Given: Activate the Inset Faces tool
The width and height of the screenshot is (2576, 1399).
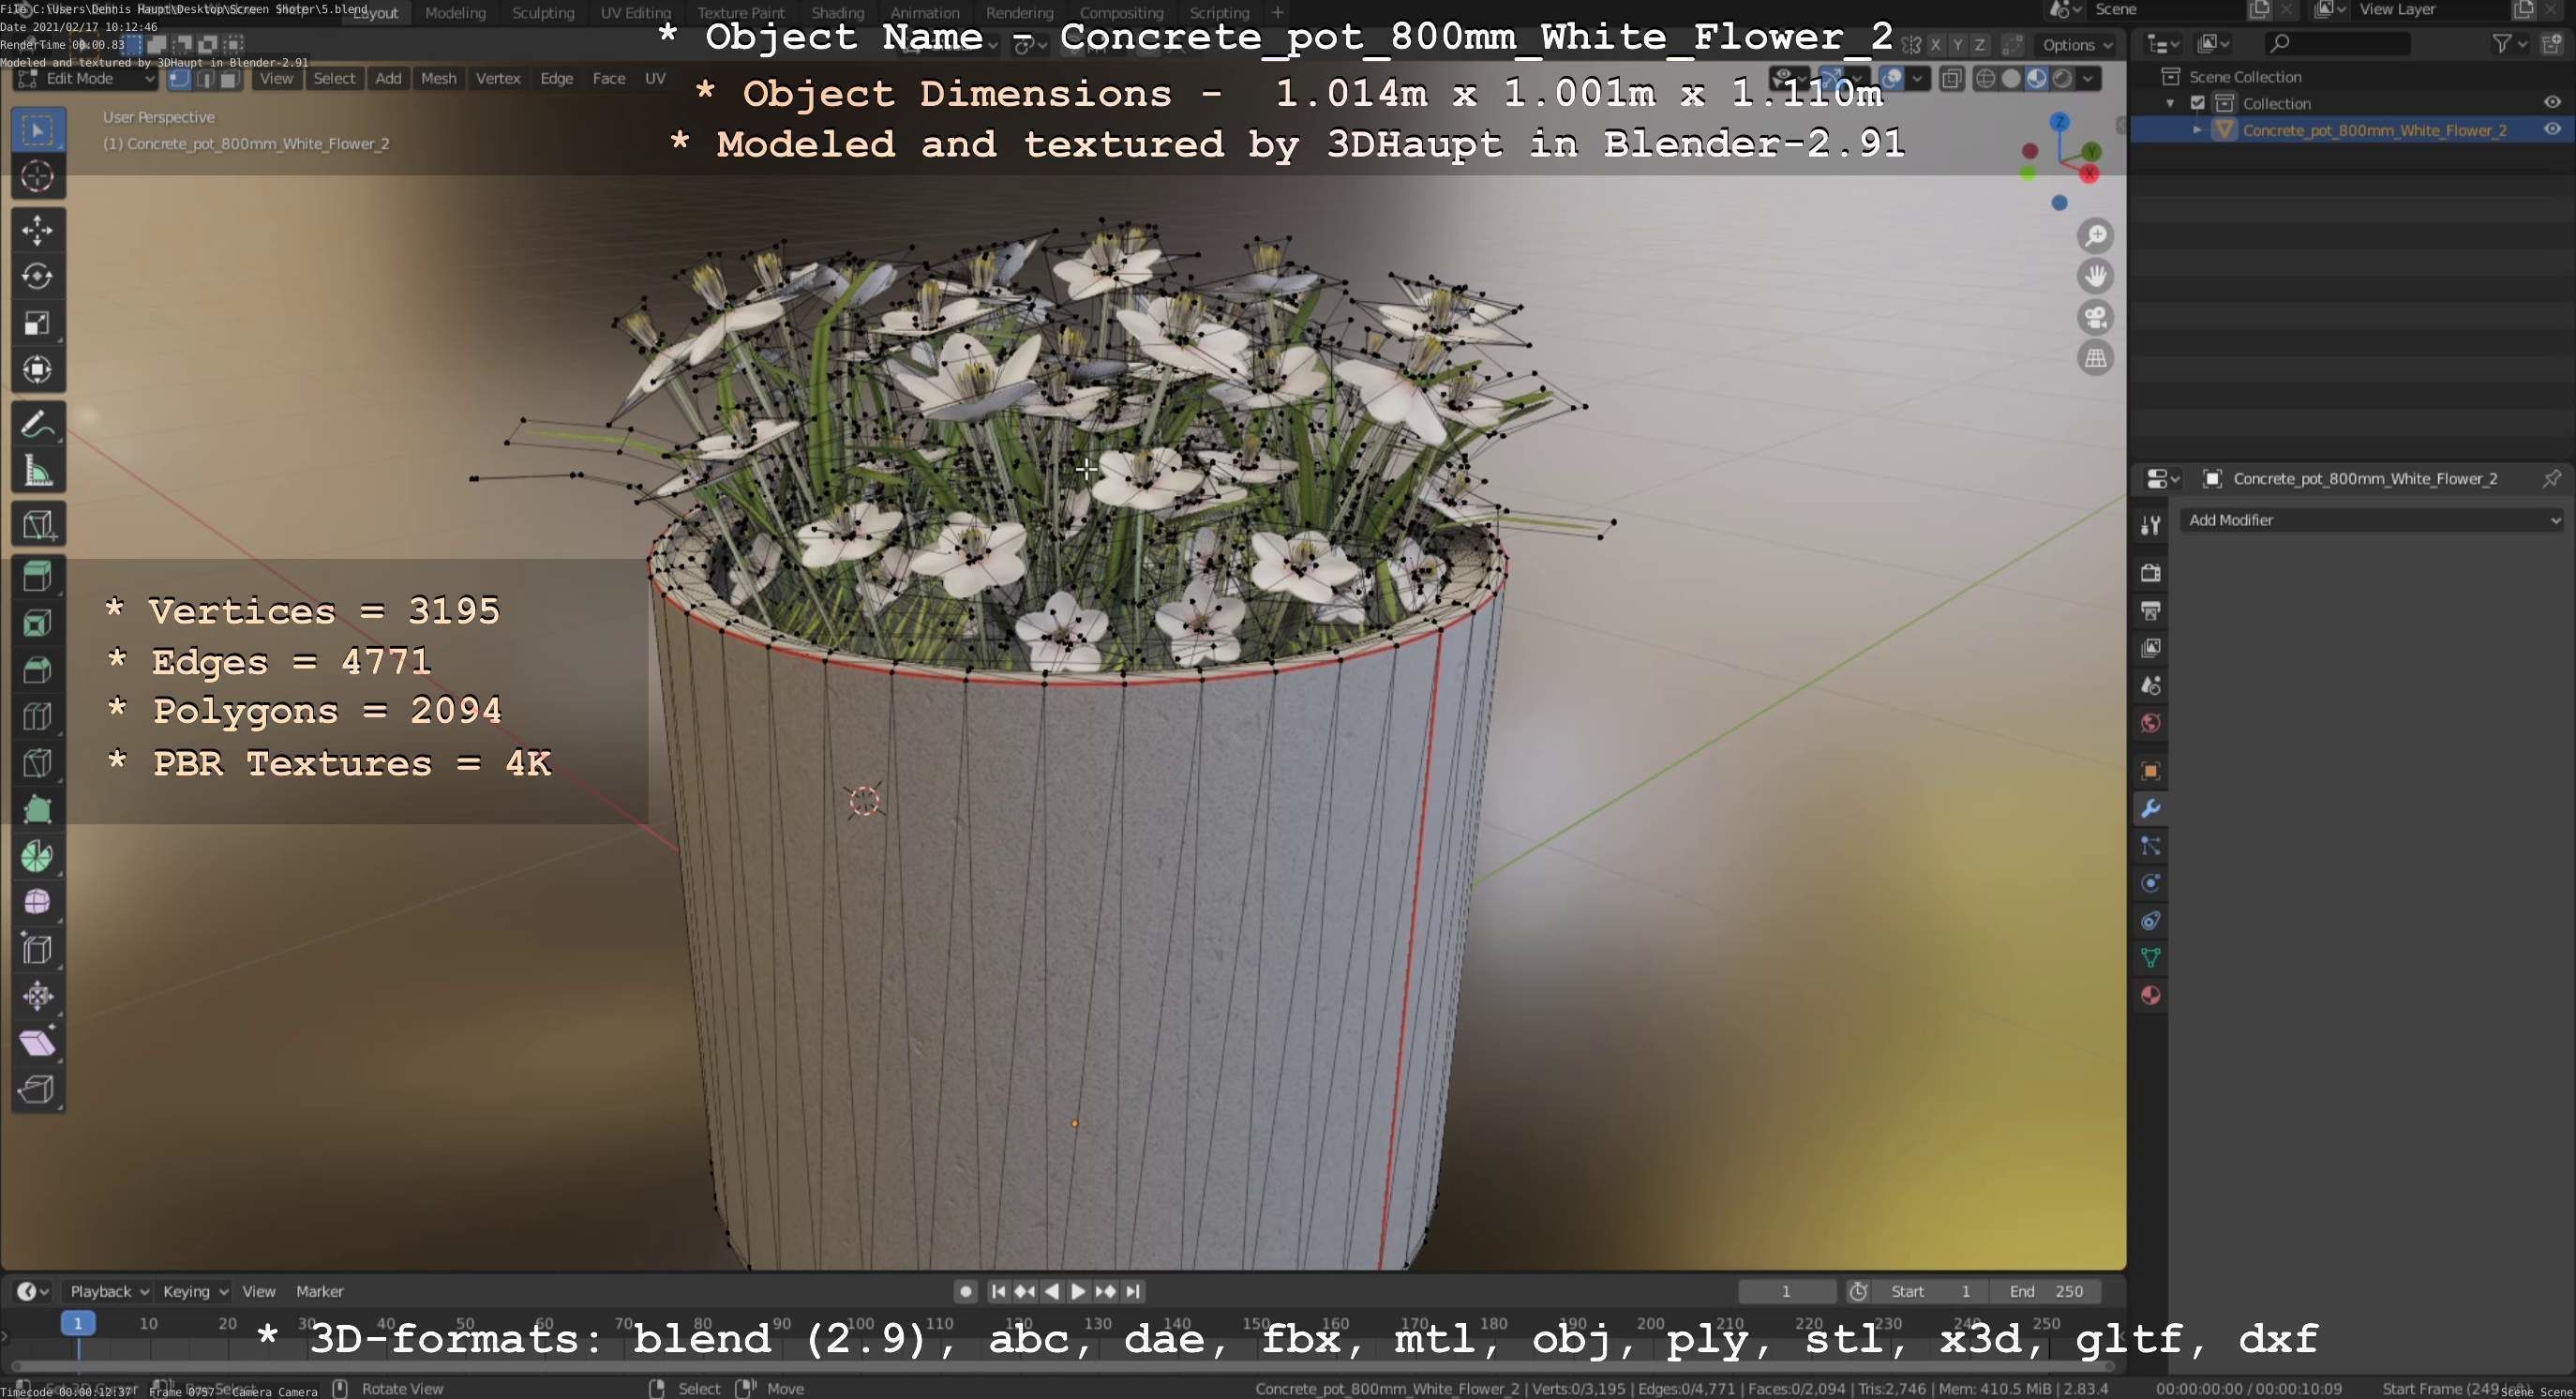Looking at the screenshot, I should 38,624.
